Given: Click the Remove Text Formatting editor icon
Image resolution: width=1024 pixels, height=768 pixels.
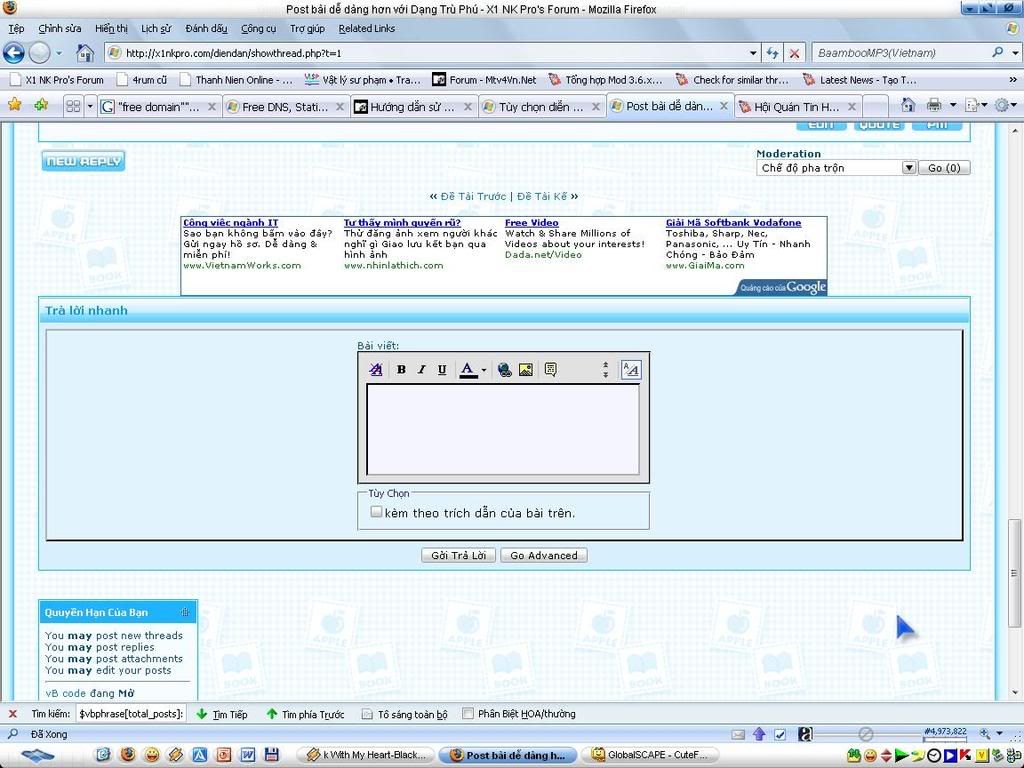Looking at the screenshot, I should click(376, 370).
